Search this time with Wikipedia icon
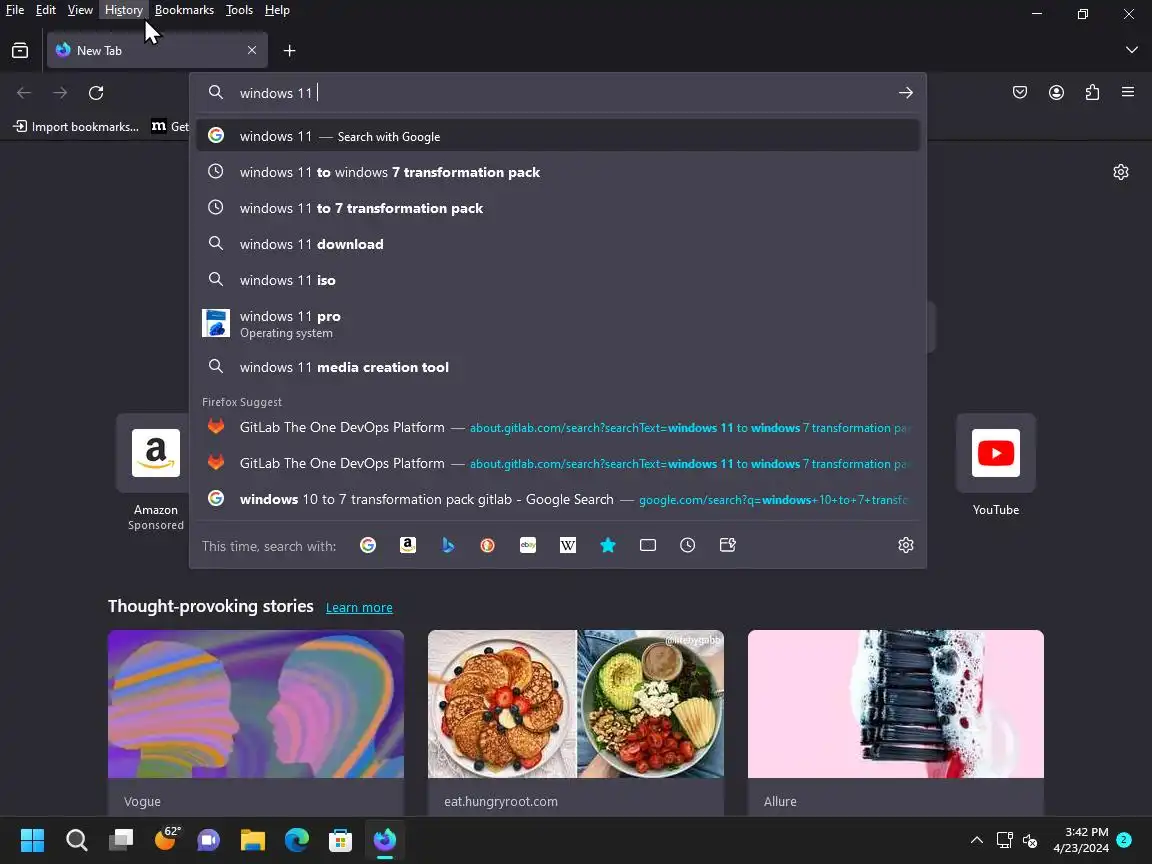The width and height of the screenshot is (1152, 864). tap(567, 545)
